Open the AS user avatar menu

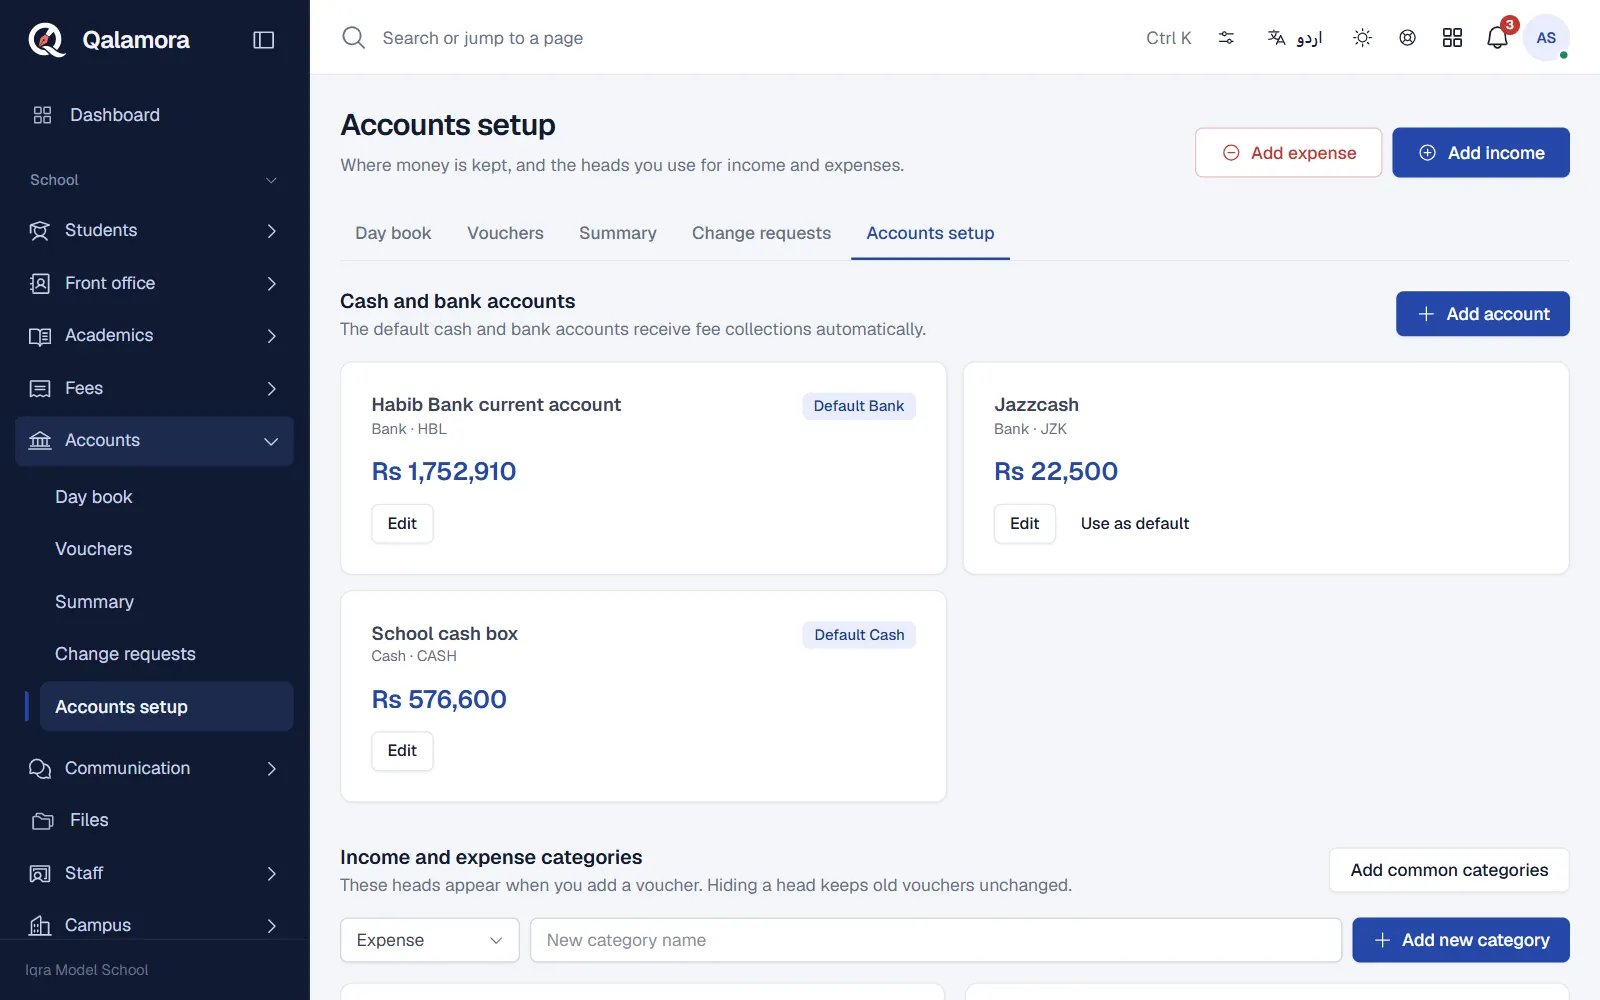click(1546, 38)
